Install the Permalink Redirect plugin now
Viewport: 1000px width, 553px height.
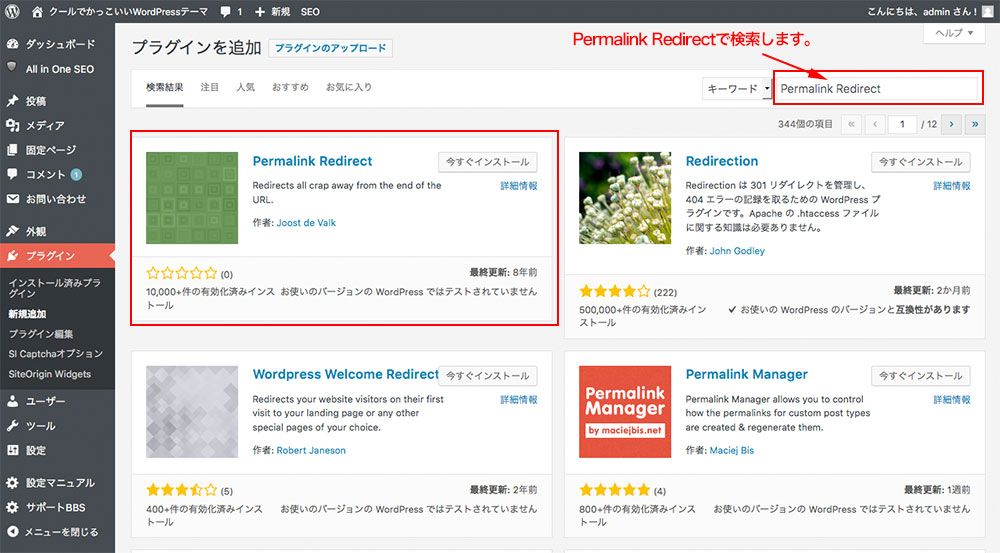coord(488,162)
